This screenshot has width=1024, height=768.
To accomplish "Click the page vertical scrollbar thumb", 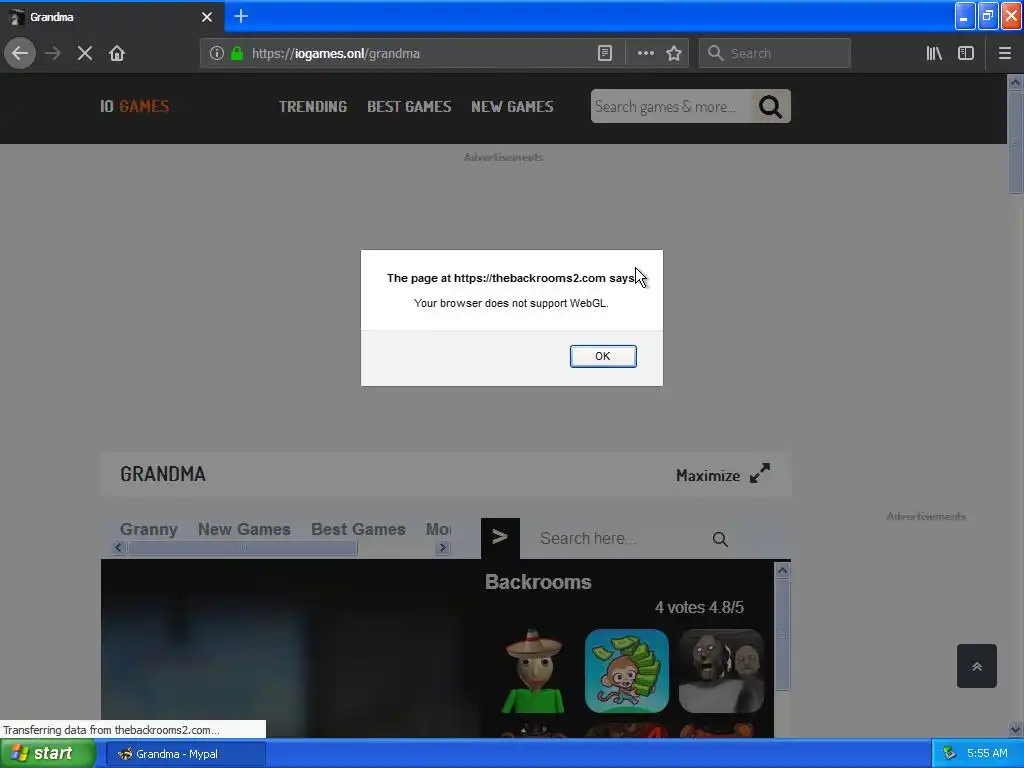I will [x=1015, y=142].
